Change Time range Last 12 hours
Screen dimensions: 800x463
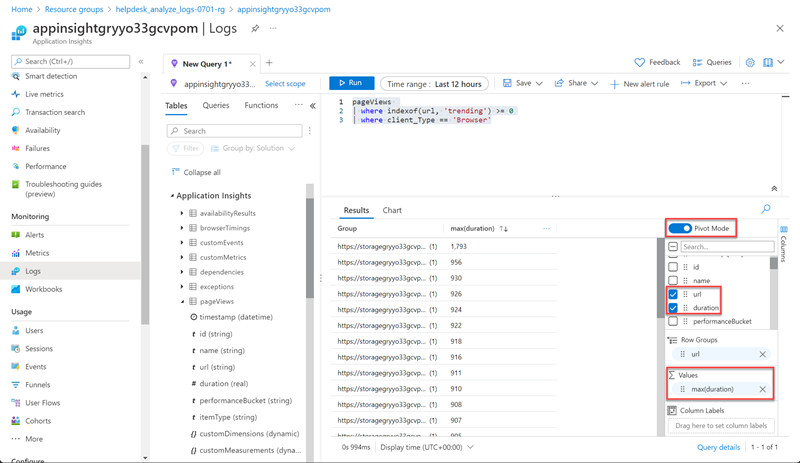tap(434, 84)
